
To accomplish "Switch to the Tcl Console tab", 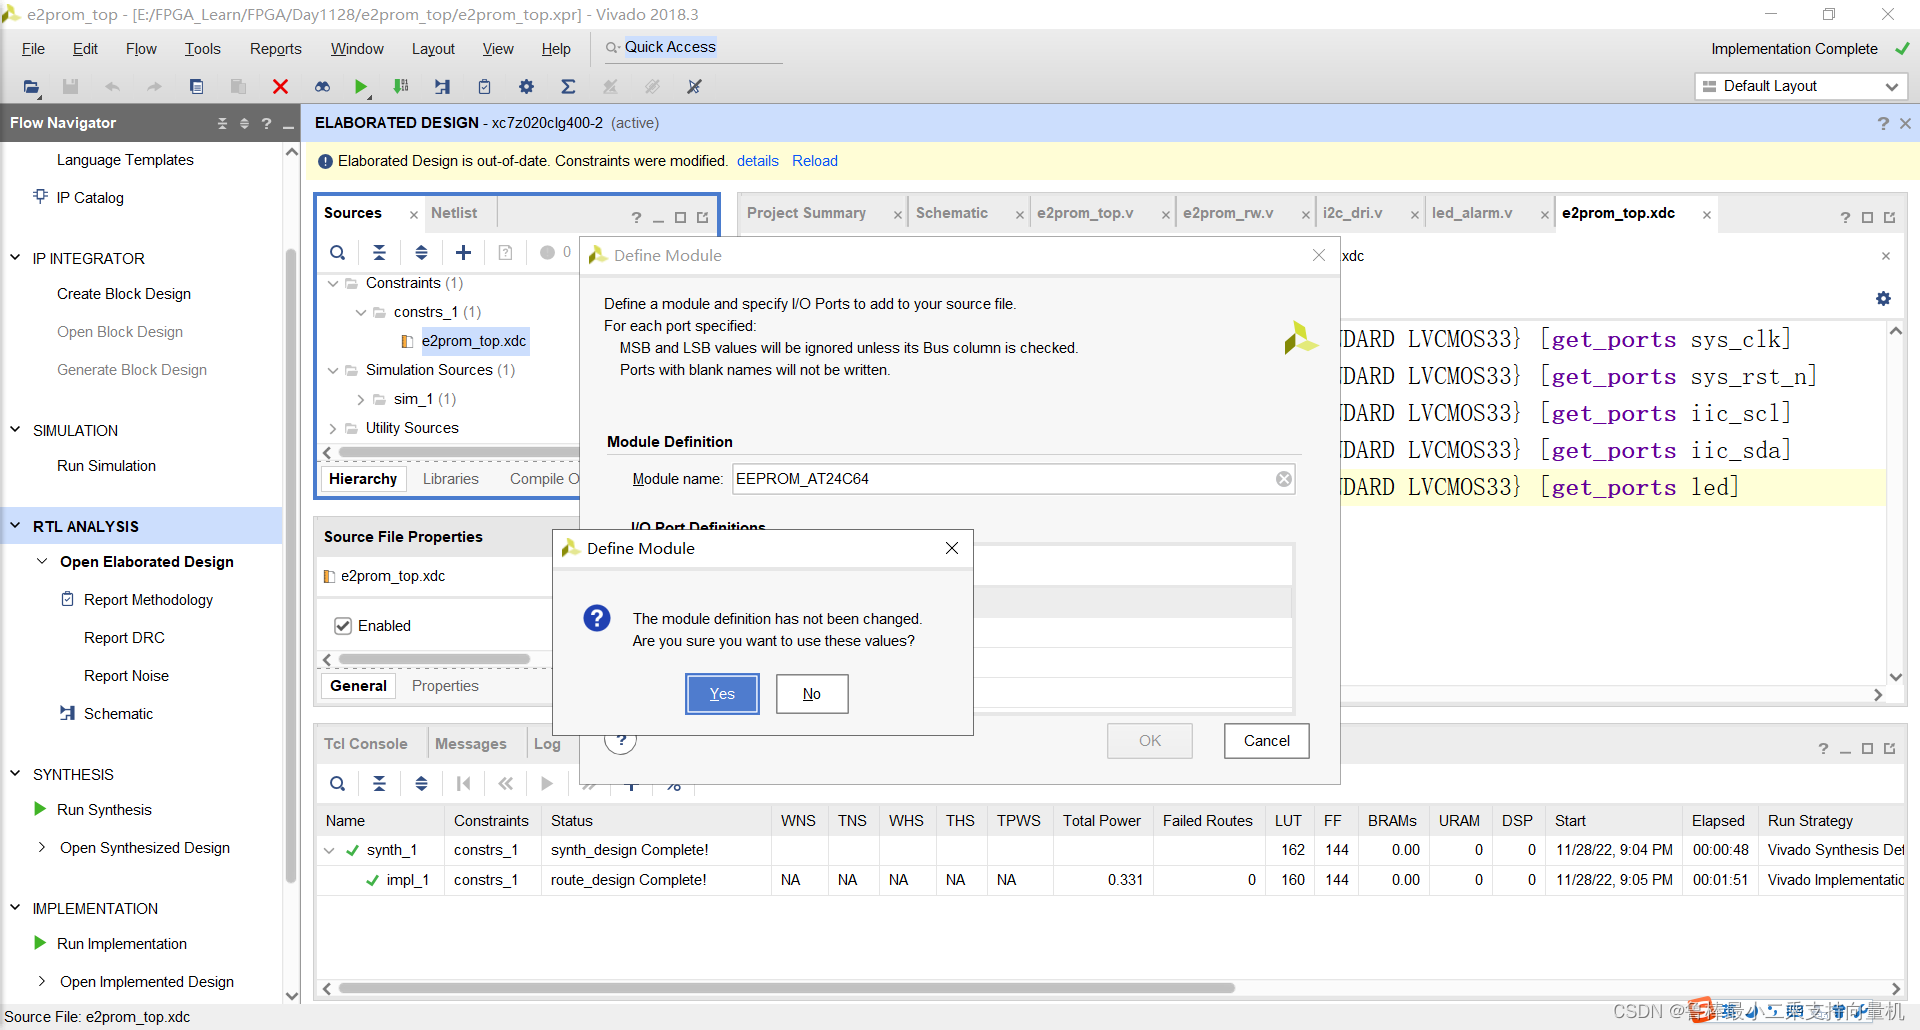I will click(365, 744).
